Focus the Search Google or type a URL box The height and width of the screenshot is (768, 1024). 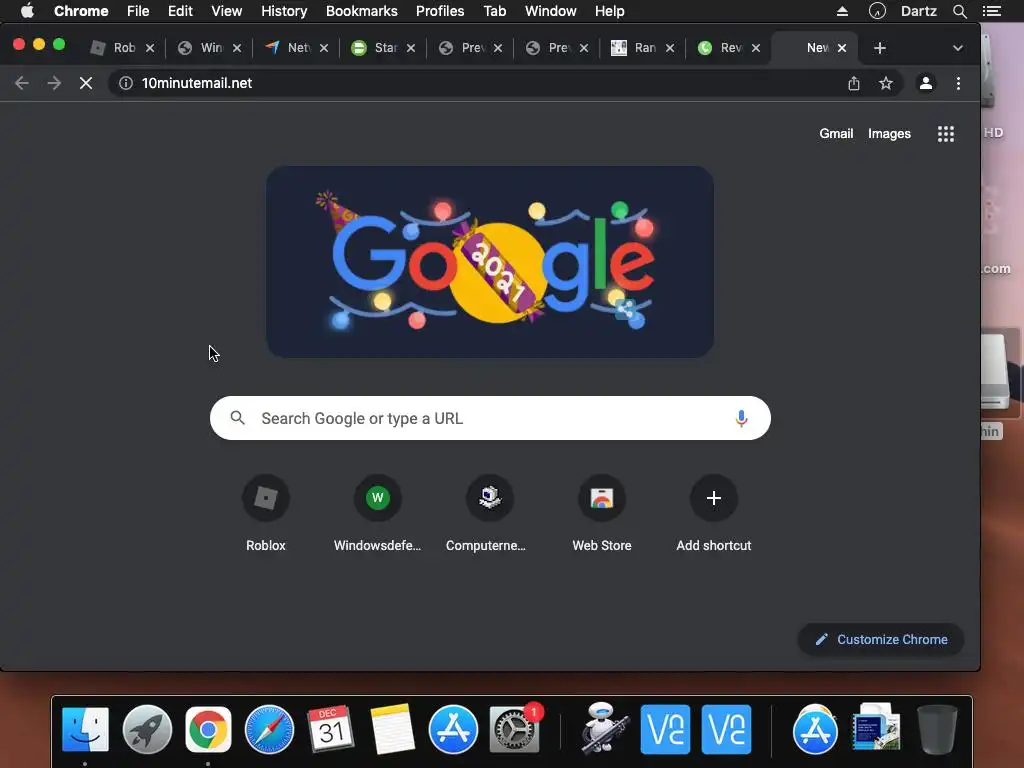pos(490,418)
